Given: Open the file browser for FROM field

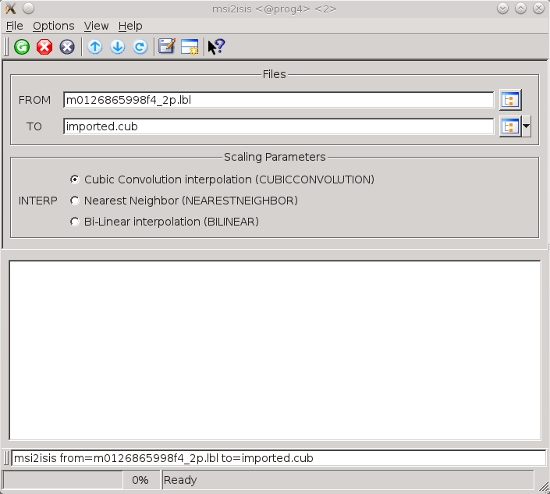Looking at the screenshot, I should click(510, 100).
